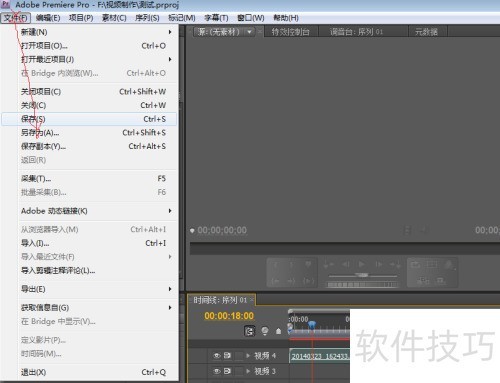Viewport: 500px width, 383px height.
Task: Open the 源:(无素材) tab dropdown arrow
Action: pyautogui.click(x=249, y=32)
